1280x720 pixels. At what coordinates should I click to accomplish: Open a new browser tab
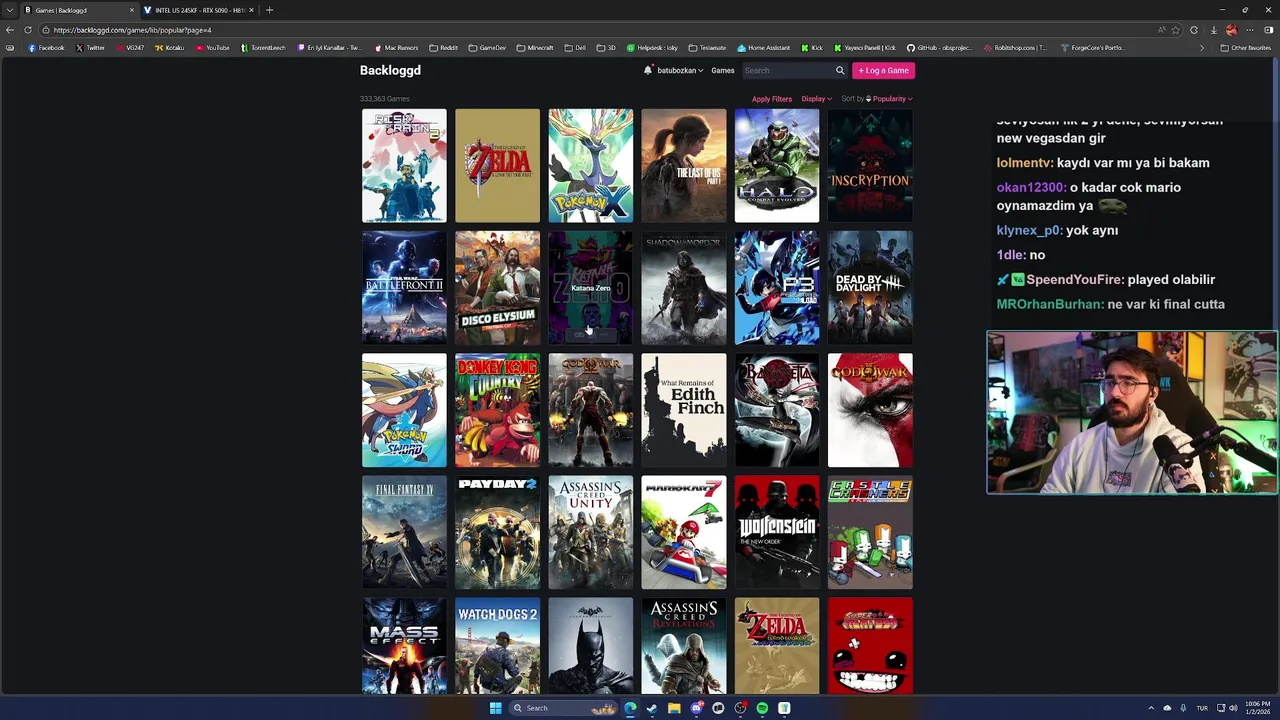[x=269, y=10]
